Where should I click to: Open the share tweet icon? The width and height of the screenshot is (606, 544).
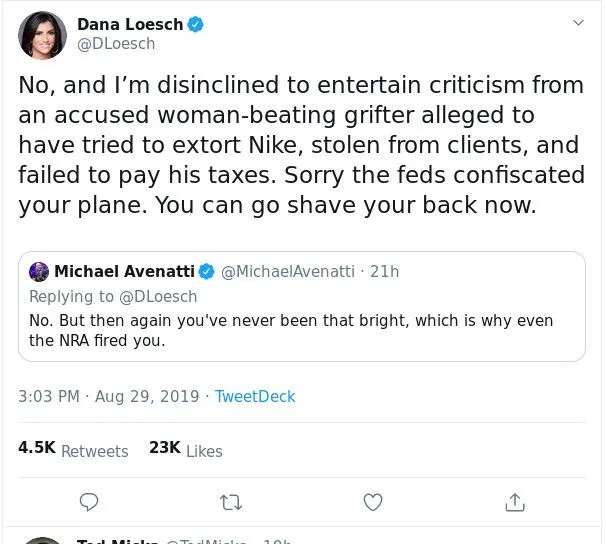pyautogui.click(x=515, y=501)
